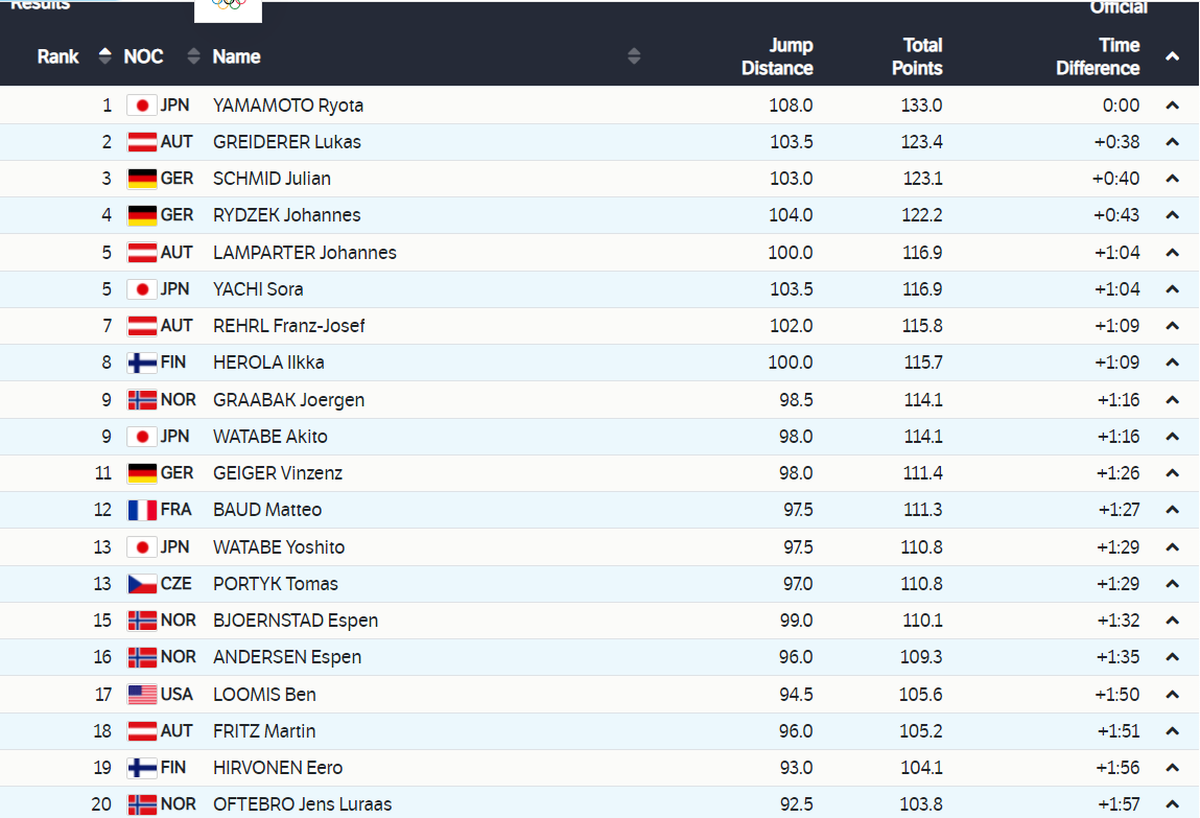Click France flag beside BAUD Matteo
The width and height of the screenshot is (1200, 818).
pos(142,510)
